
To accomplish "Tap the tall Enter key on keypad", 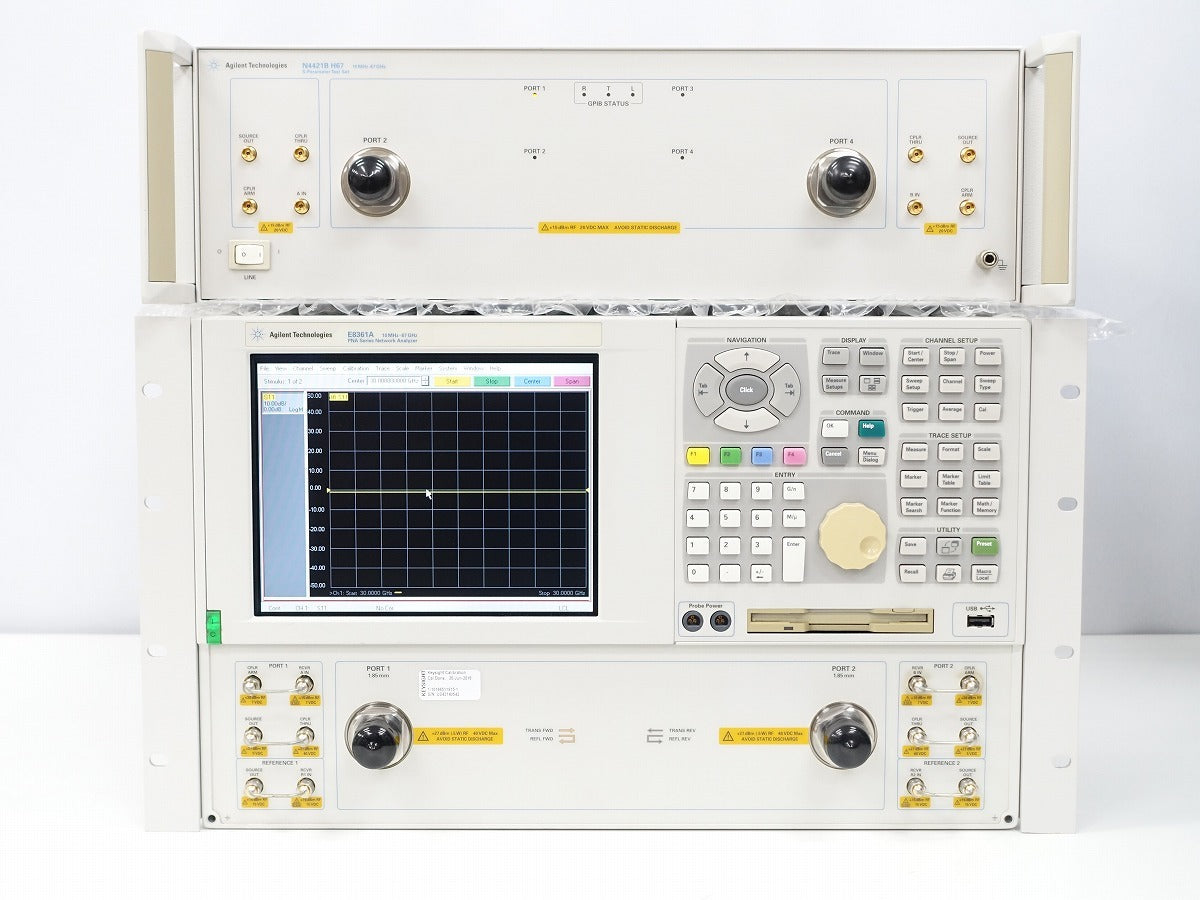I will (x=793, y=559).
